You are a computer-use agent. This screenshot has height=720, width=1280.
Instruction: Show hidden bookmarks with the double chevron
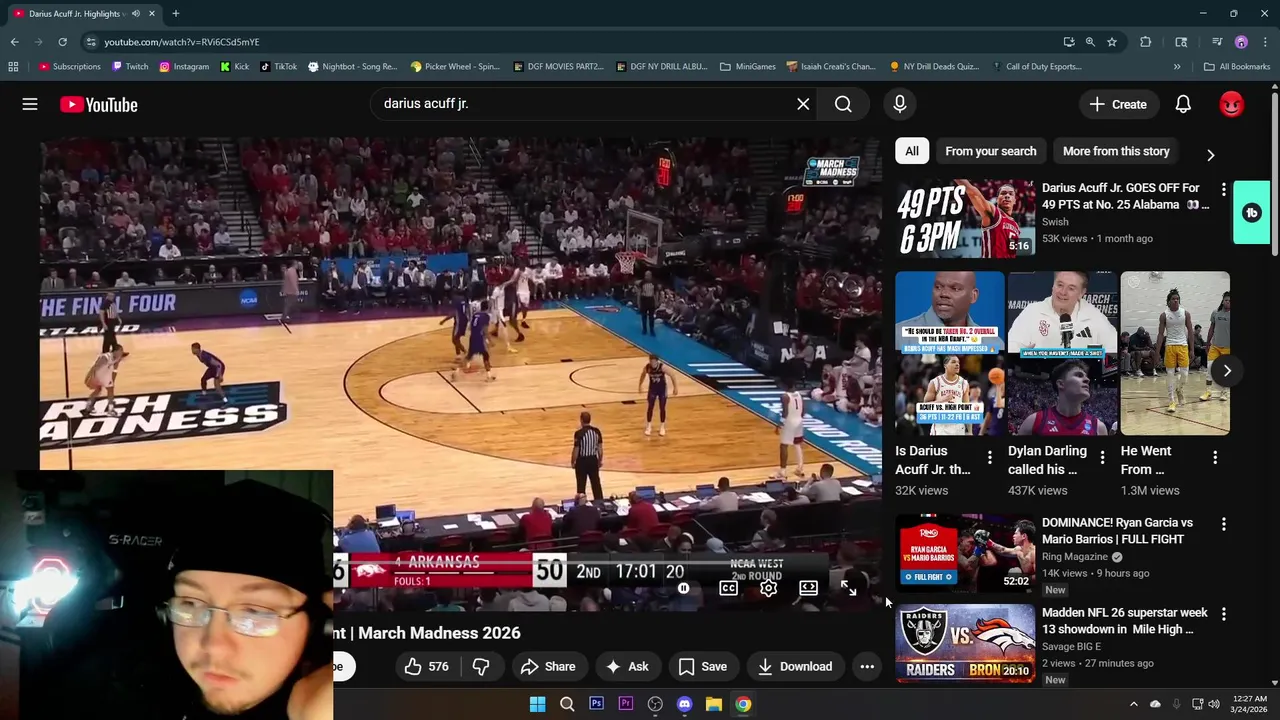pos(1177,67)
